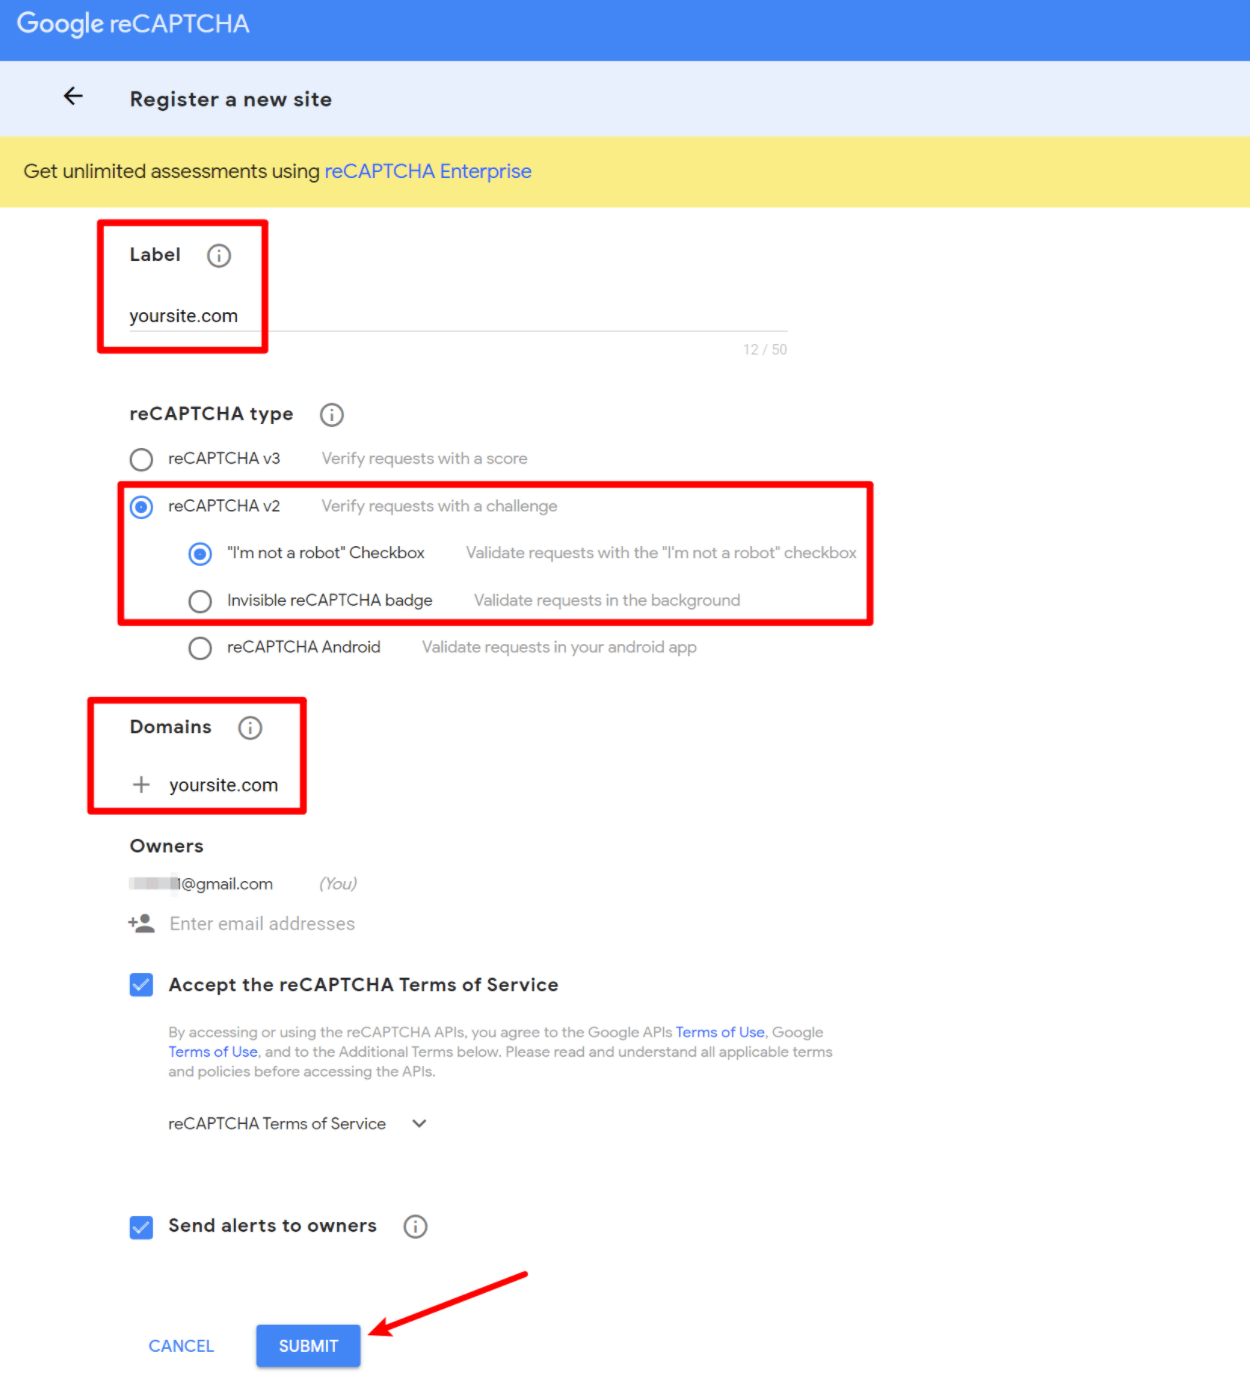Click the (You) label beside the owner email
The width and height of the screenshot is (1250, 1392).
[x=338, y=884]
